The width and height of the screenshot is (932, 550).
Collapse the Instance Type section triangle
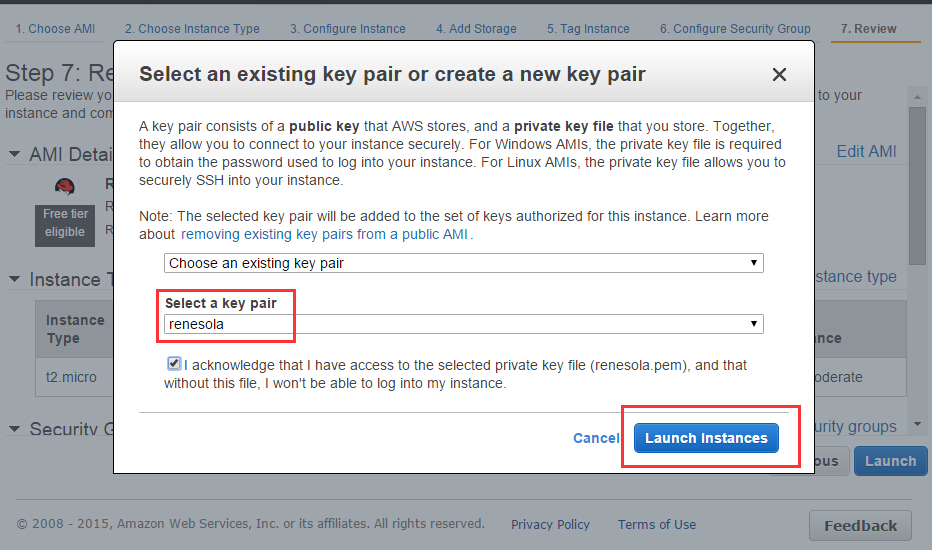[x=14, y=279]
